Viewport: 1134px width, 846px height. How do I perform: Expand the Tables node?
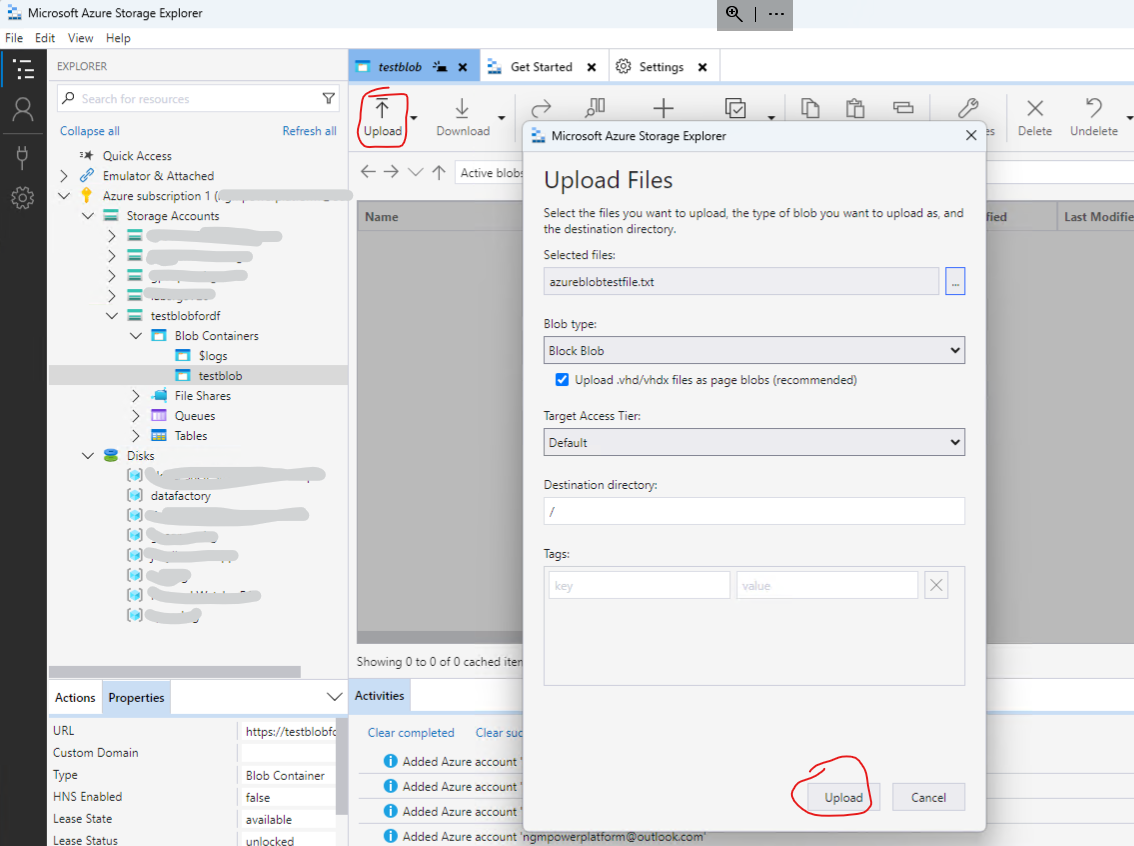(x=135, y=436)
